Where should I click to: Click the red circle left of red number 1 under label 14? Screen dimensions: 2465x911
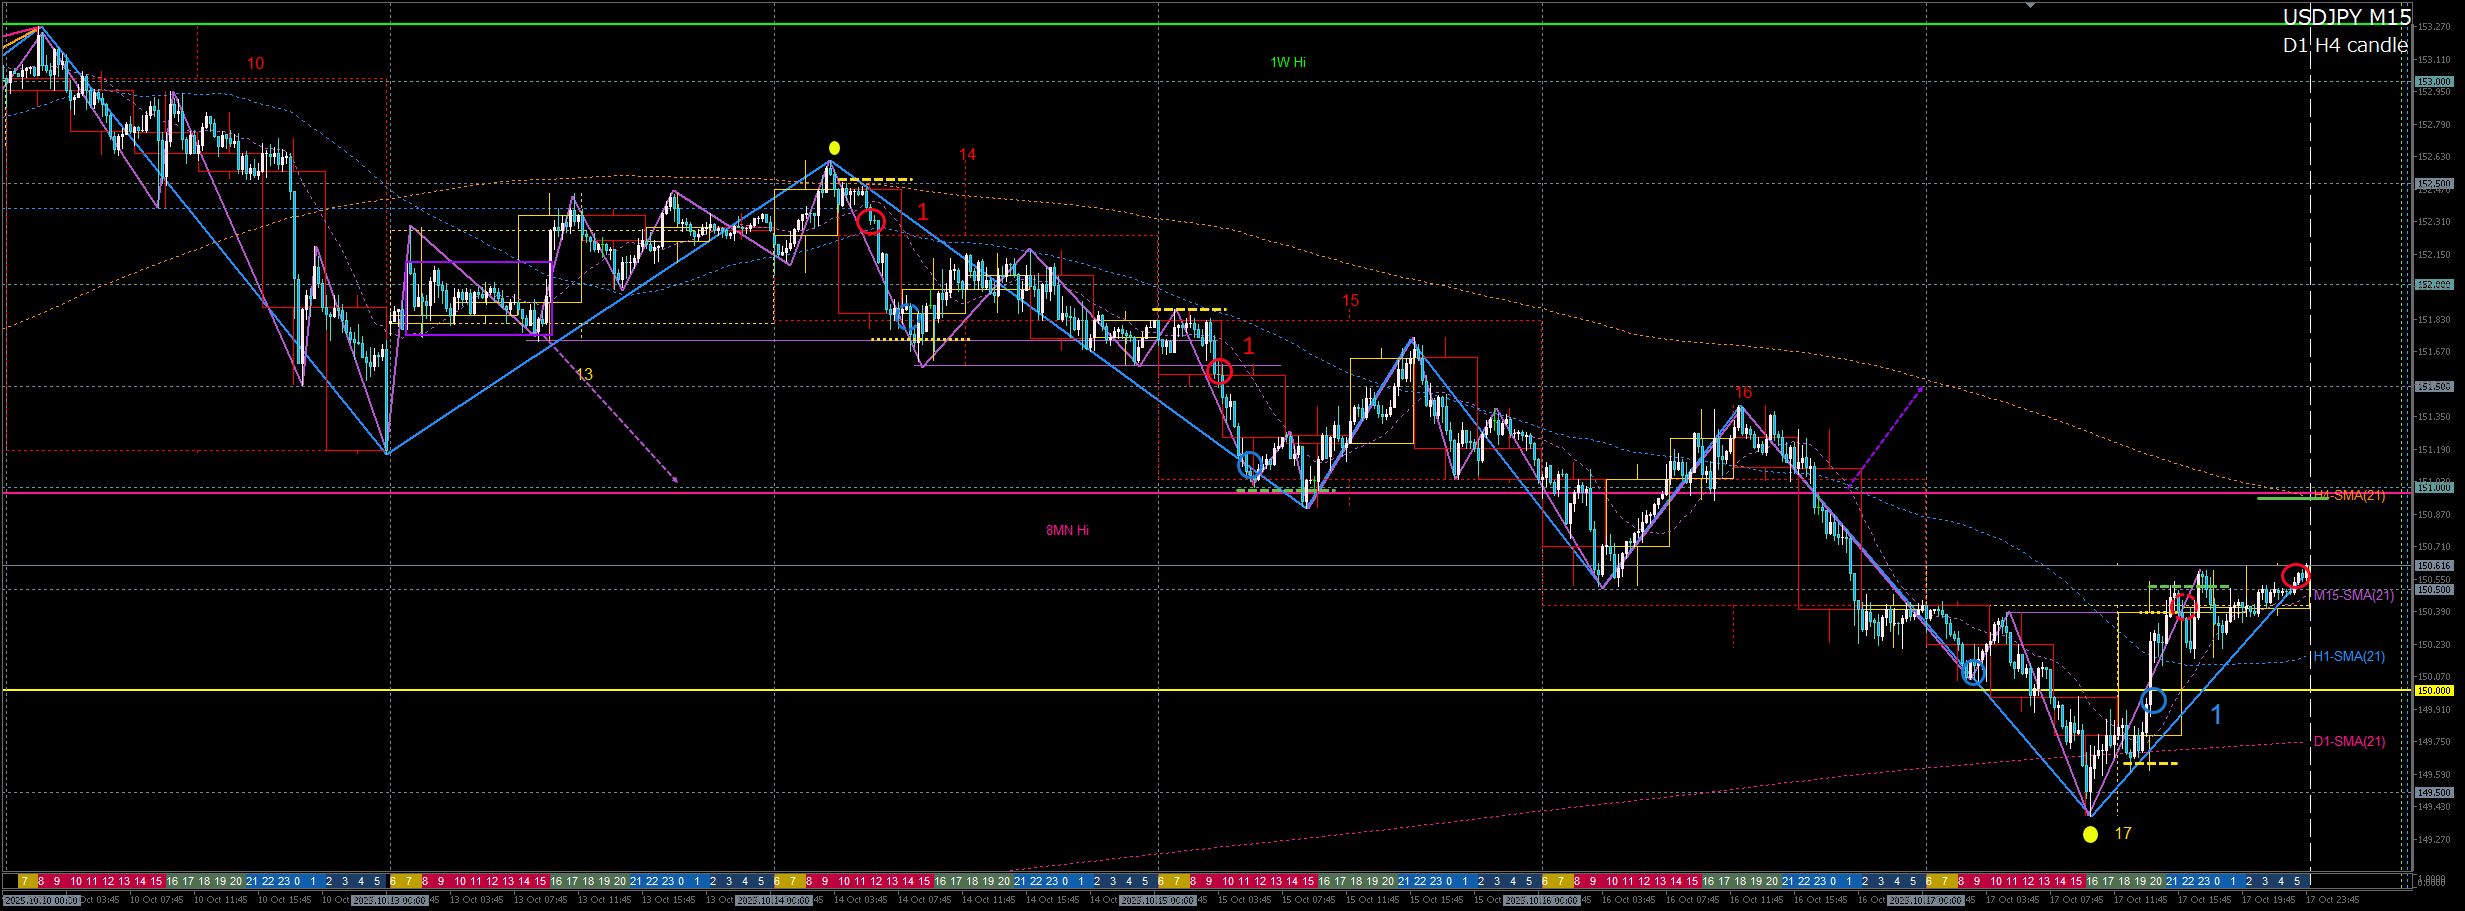pyautogui.click(x=871, y=221)
